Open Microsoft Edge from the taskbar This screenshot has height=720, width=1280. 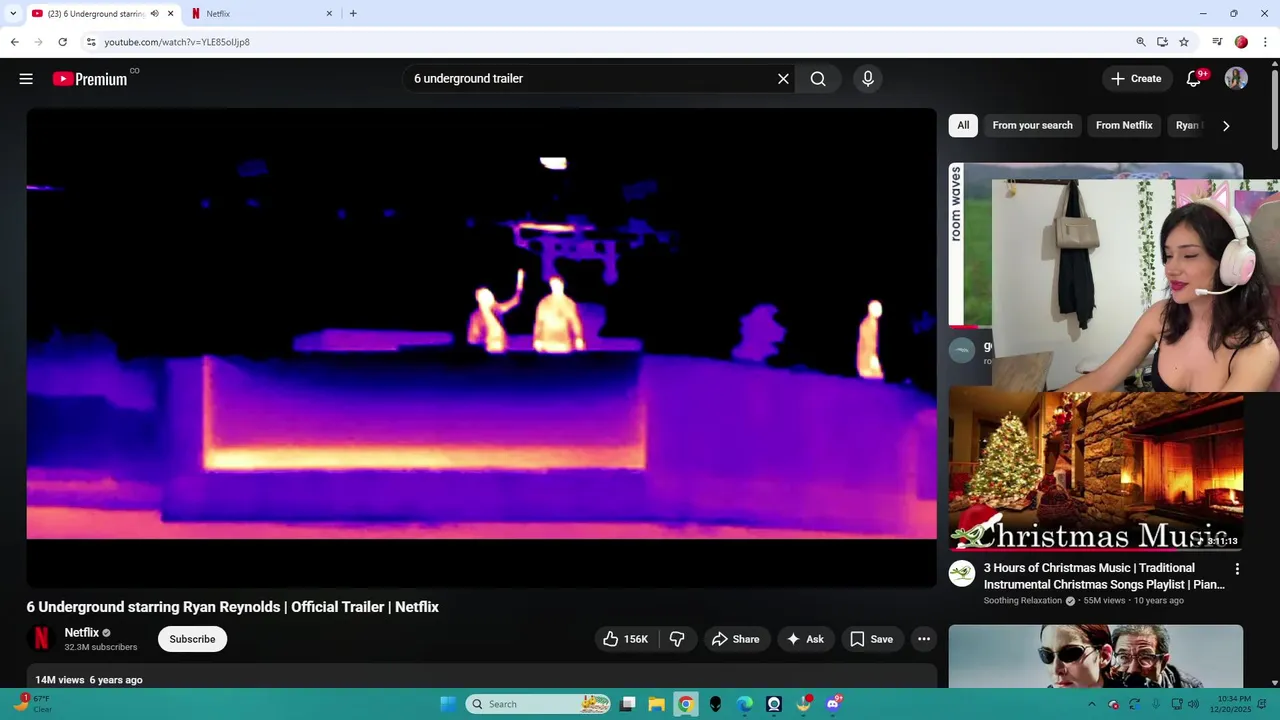[x=745, y=704]
